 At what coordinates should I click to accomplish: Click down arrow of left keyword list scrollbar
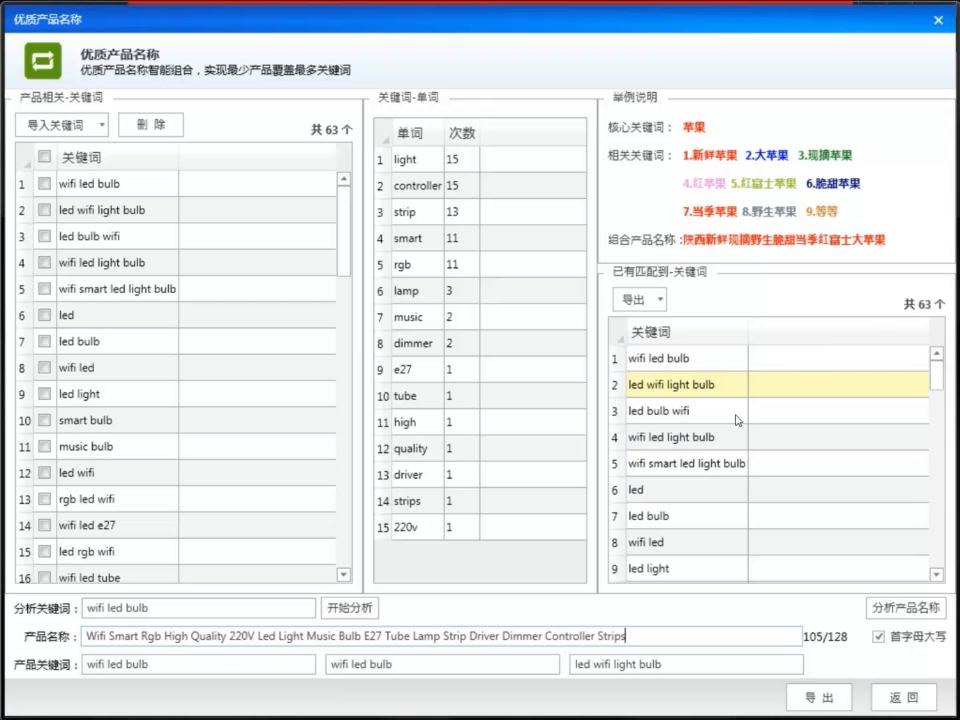pyautogui.click(x=343, y=574)
